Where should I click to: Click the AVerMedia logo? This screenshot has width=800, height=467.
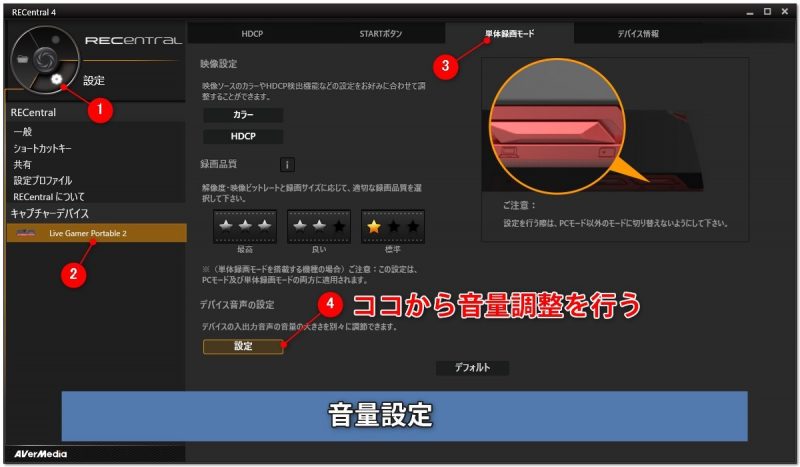point(41,454)
